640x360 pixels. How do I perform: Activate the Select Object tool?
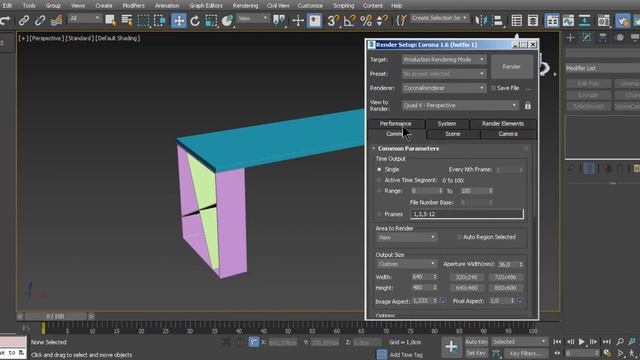110,20
